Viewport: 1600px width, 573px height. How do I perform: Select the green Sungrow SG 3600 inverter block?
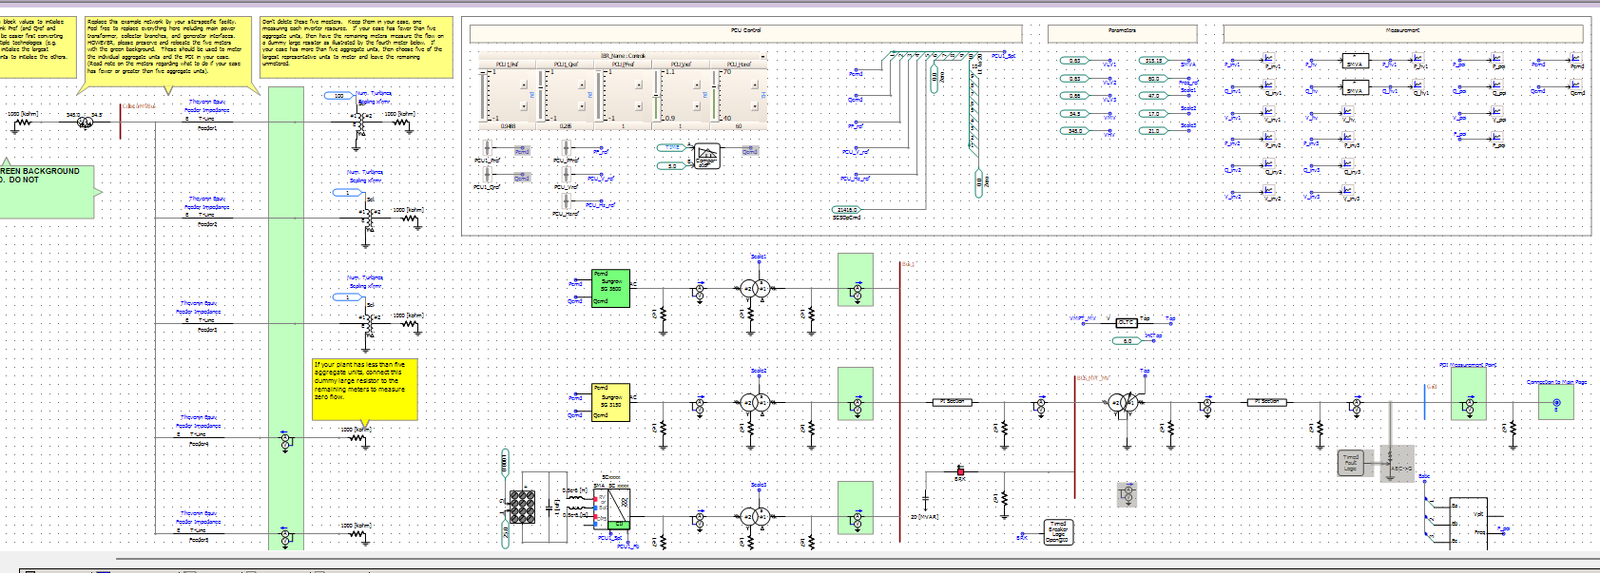610,288
